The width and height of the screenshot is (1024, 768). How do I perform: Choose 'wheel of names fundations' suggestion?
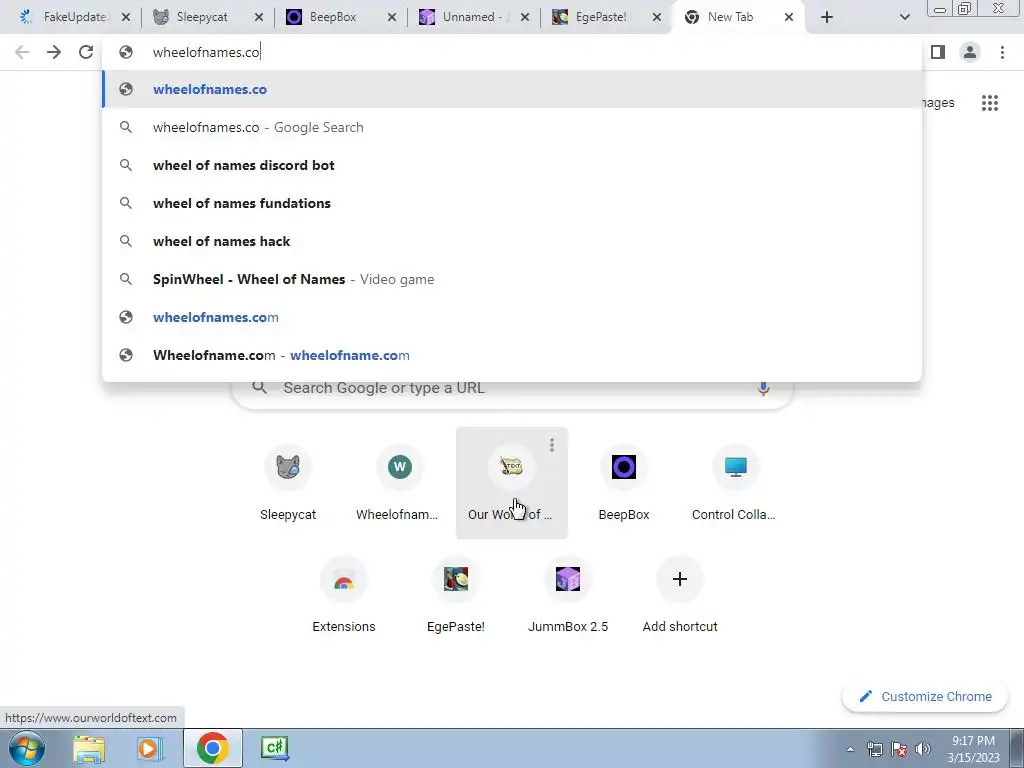512,203
